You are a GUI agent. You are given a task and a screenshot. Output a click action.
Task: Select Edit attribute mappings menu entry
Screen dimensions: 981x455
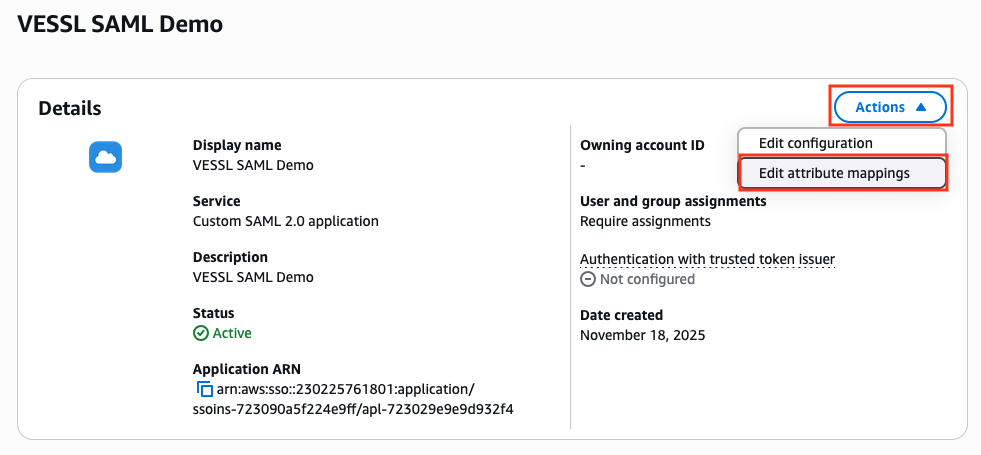834,173
